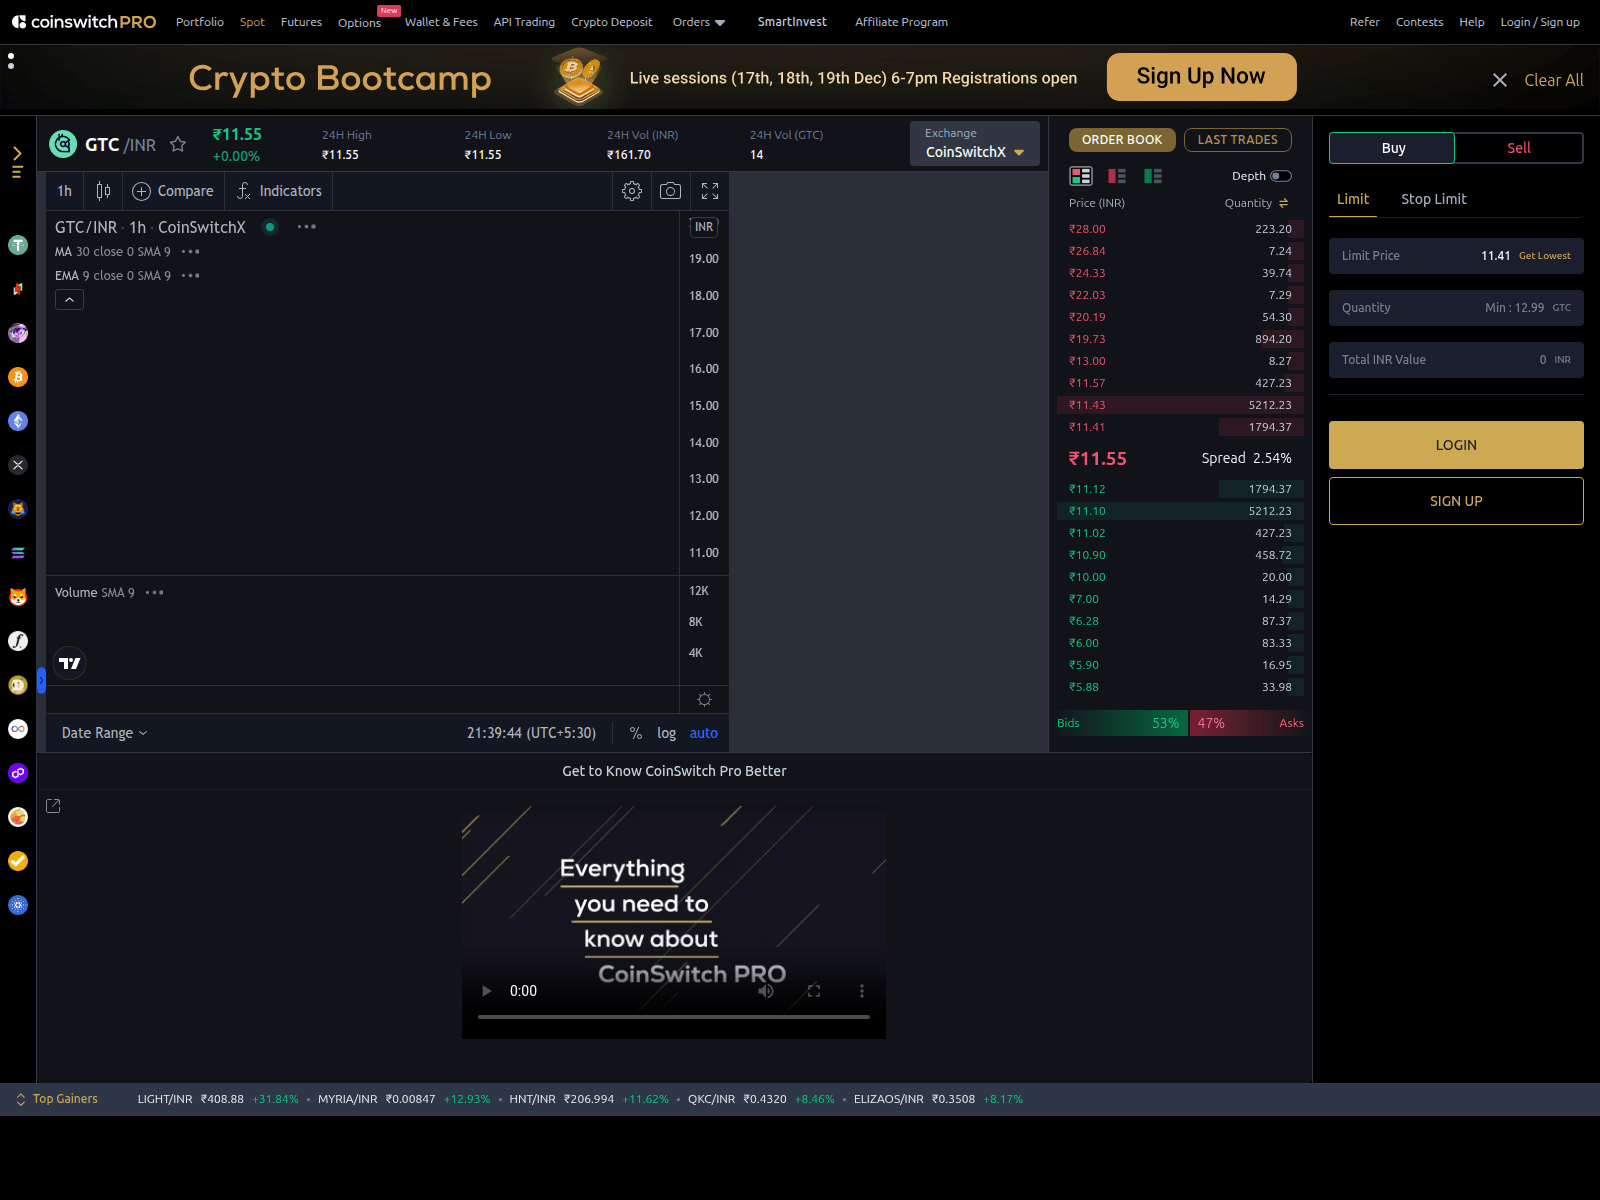Open Exchange CoinSwitchX dropdown
This screenshot has width=1600, height=1200.
pyautogui.click(x=975, y=143)
